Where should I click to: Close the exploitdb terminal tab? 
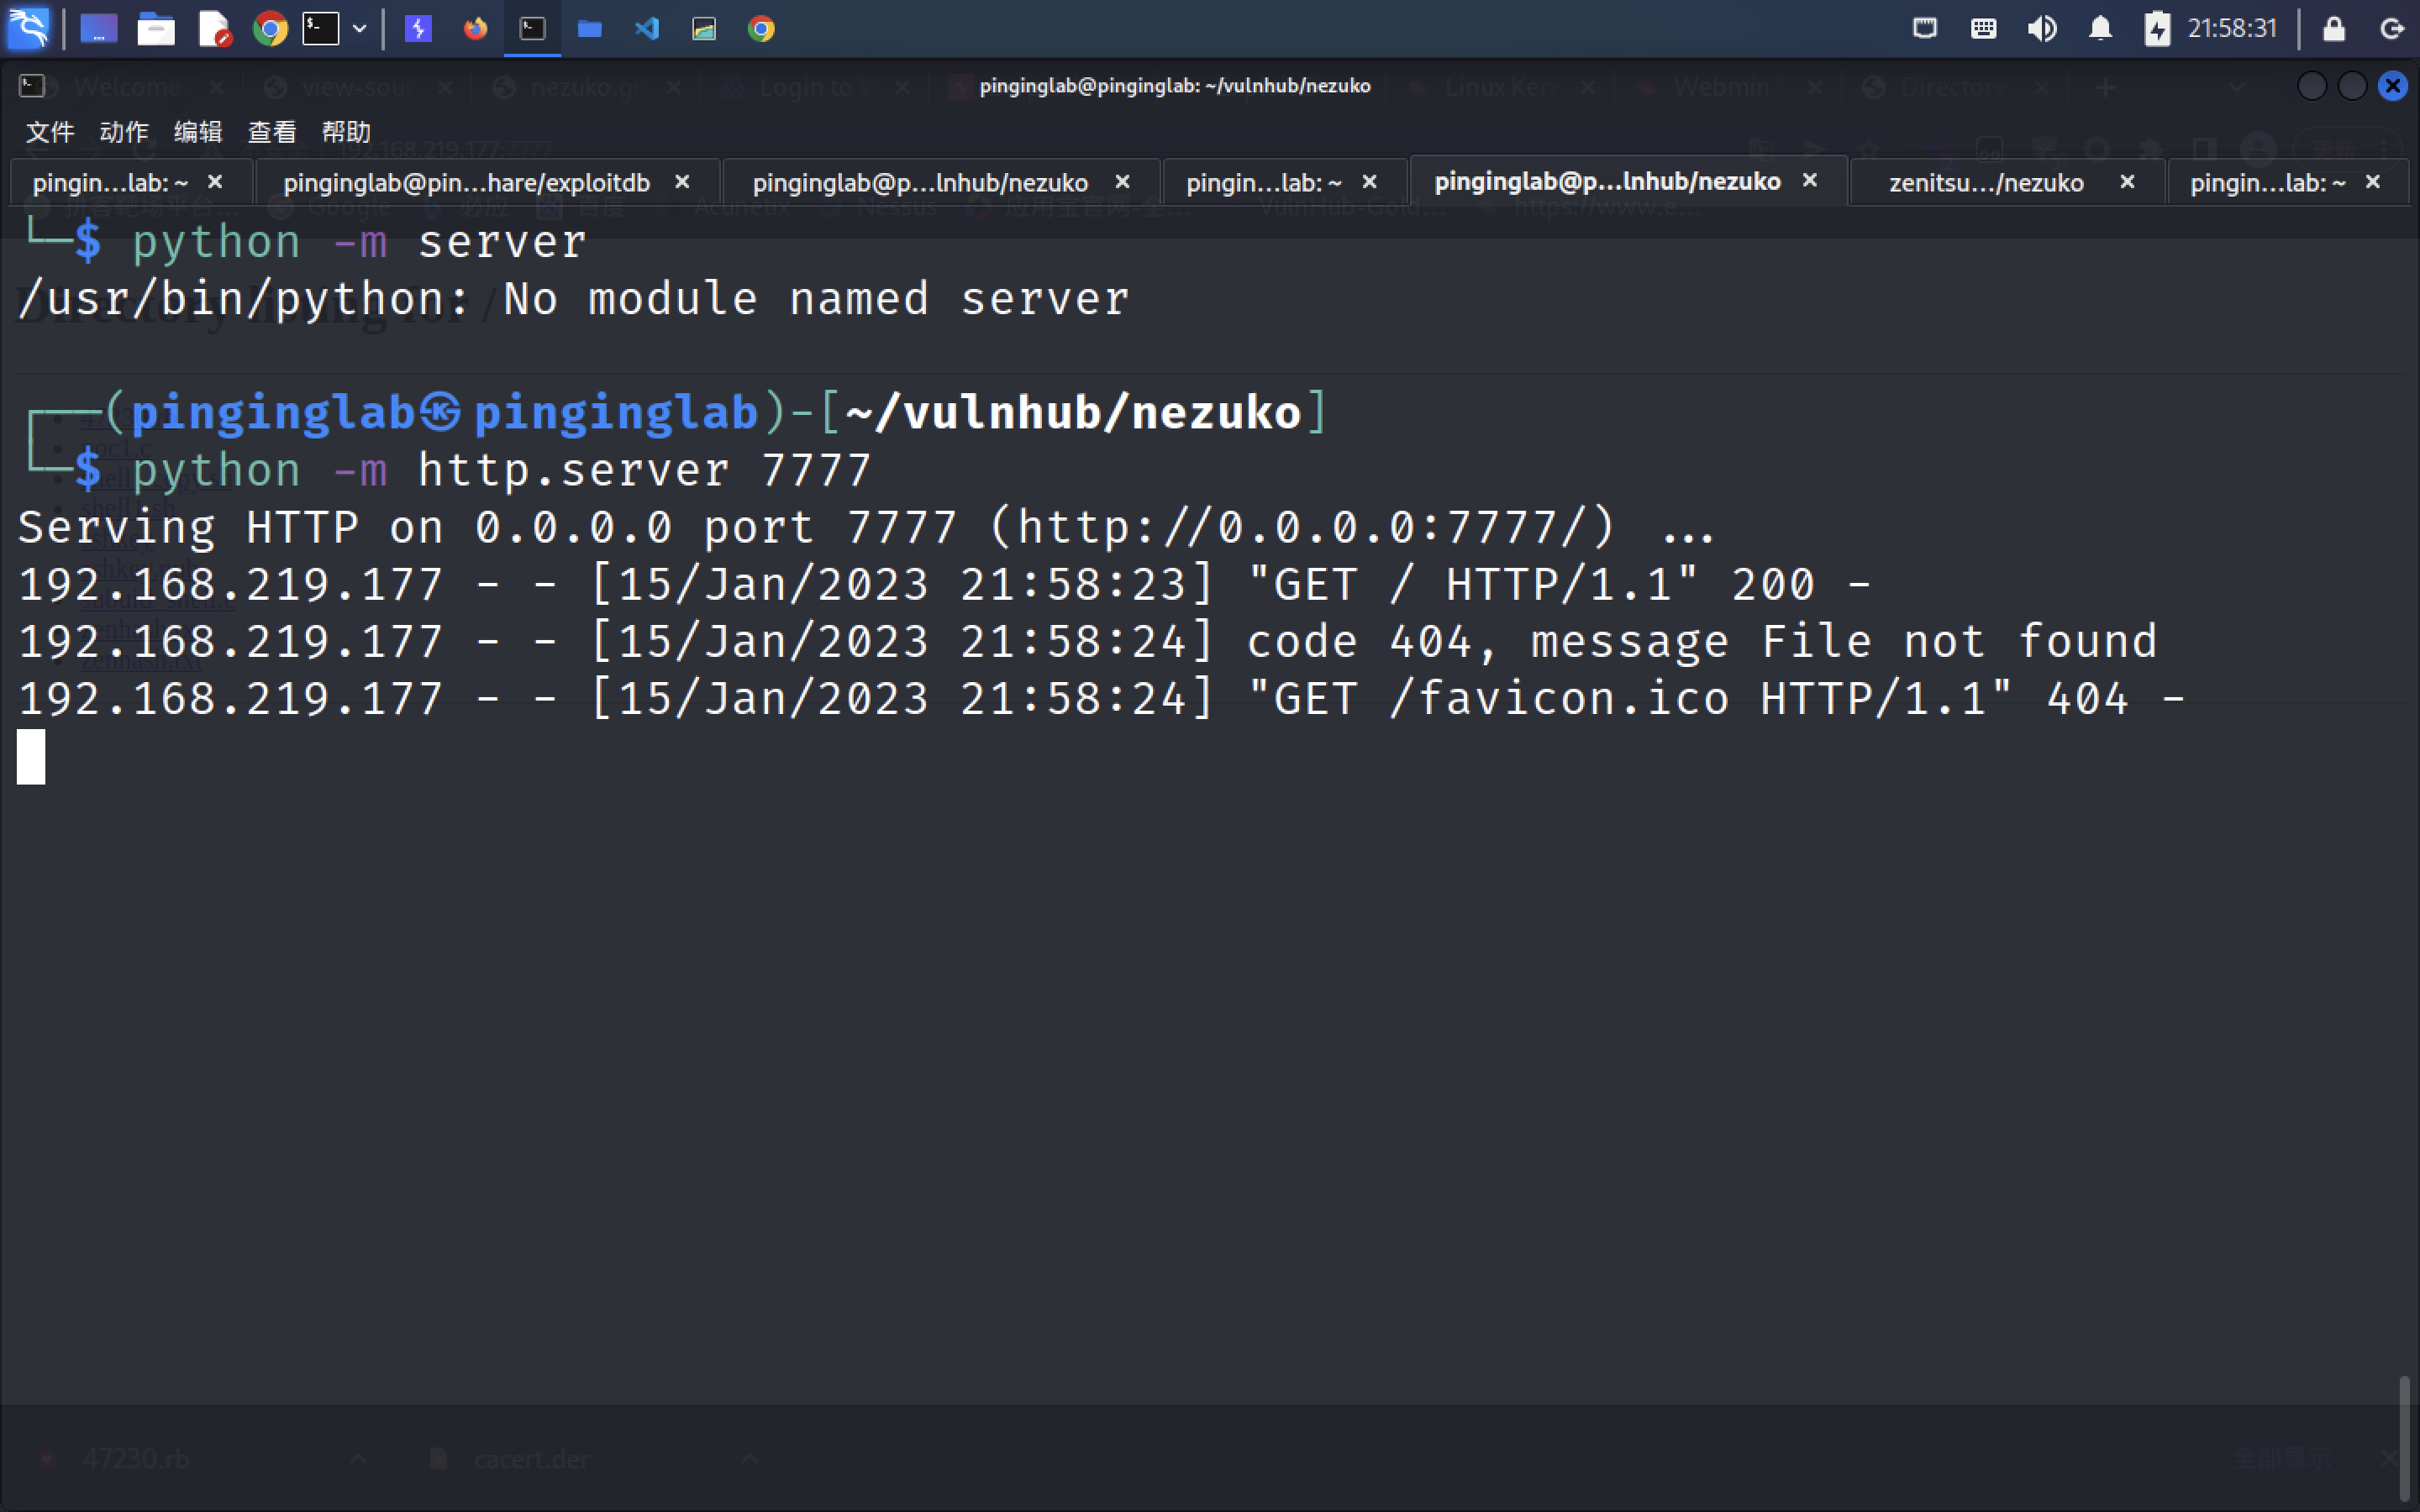click(682, 182)
